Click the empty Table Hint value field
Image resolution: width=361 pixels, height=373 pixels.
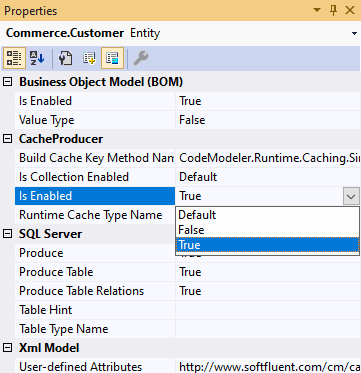click(x=268, y=310)
